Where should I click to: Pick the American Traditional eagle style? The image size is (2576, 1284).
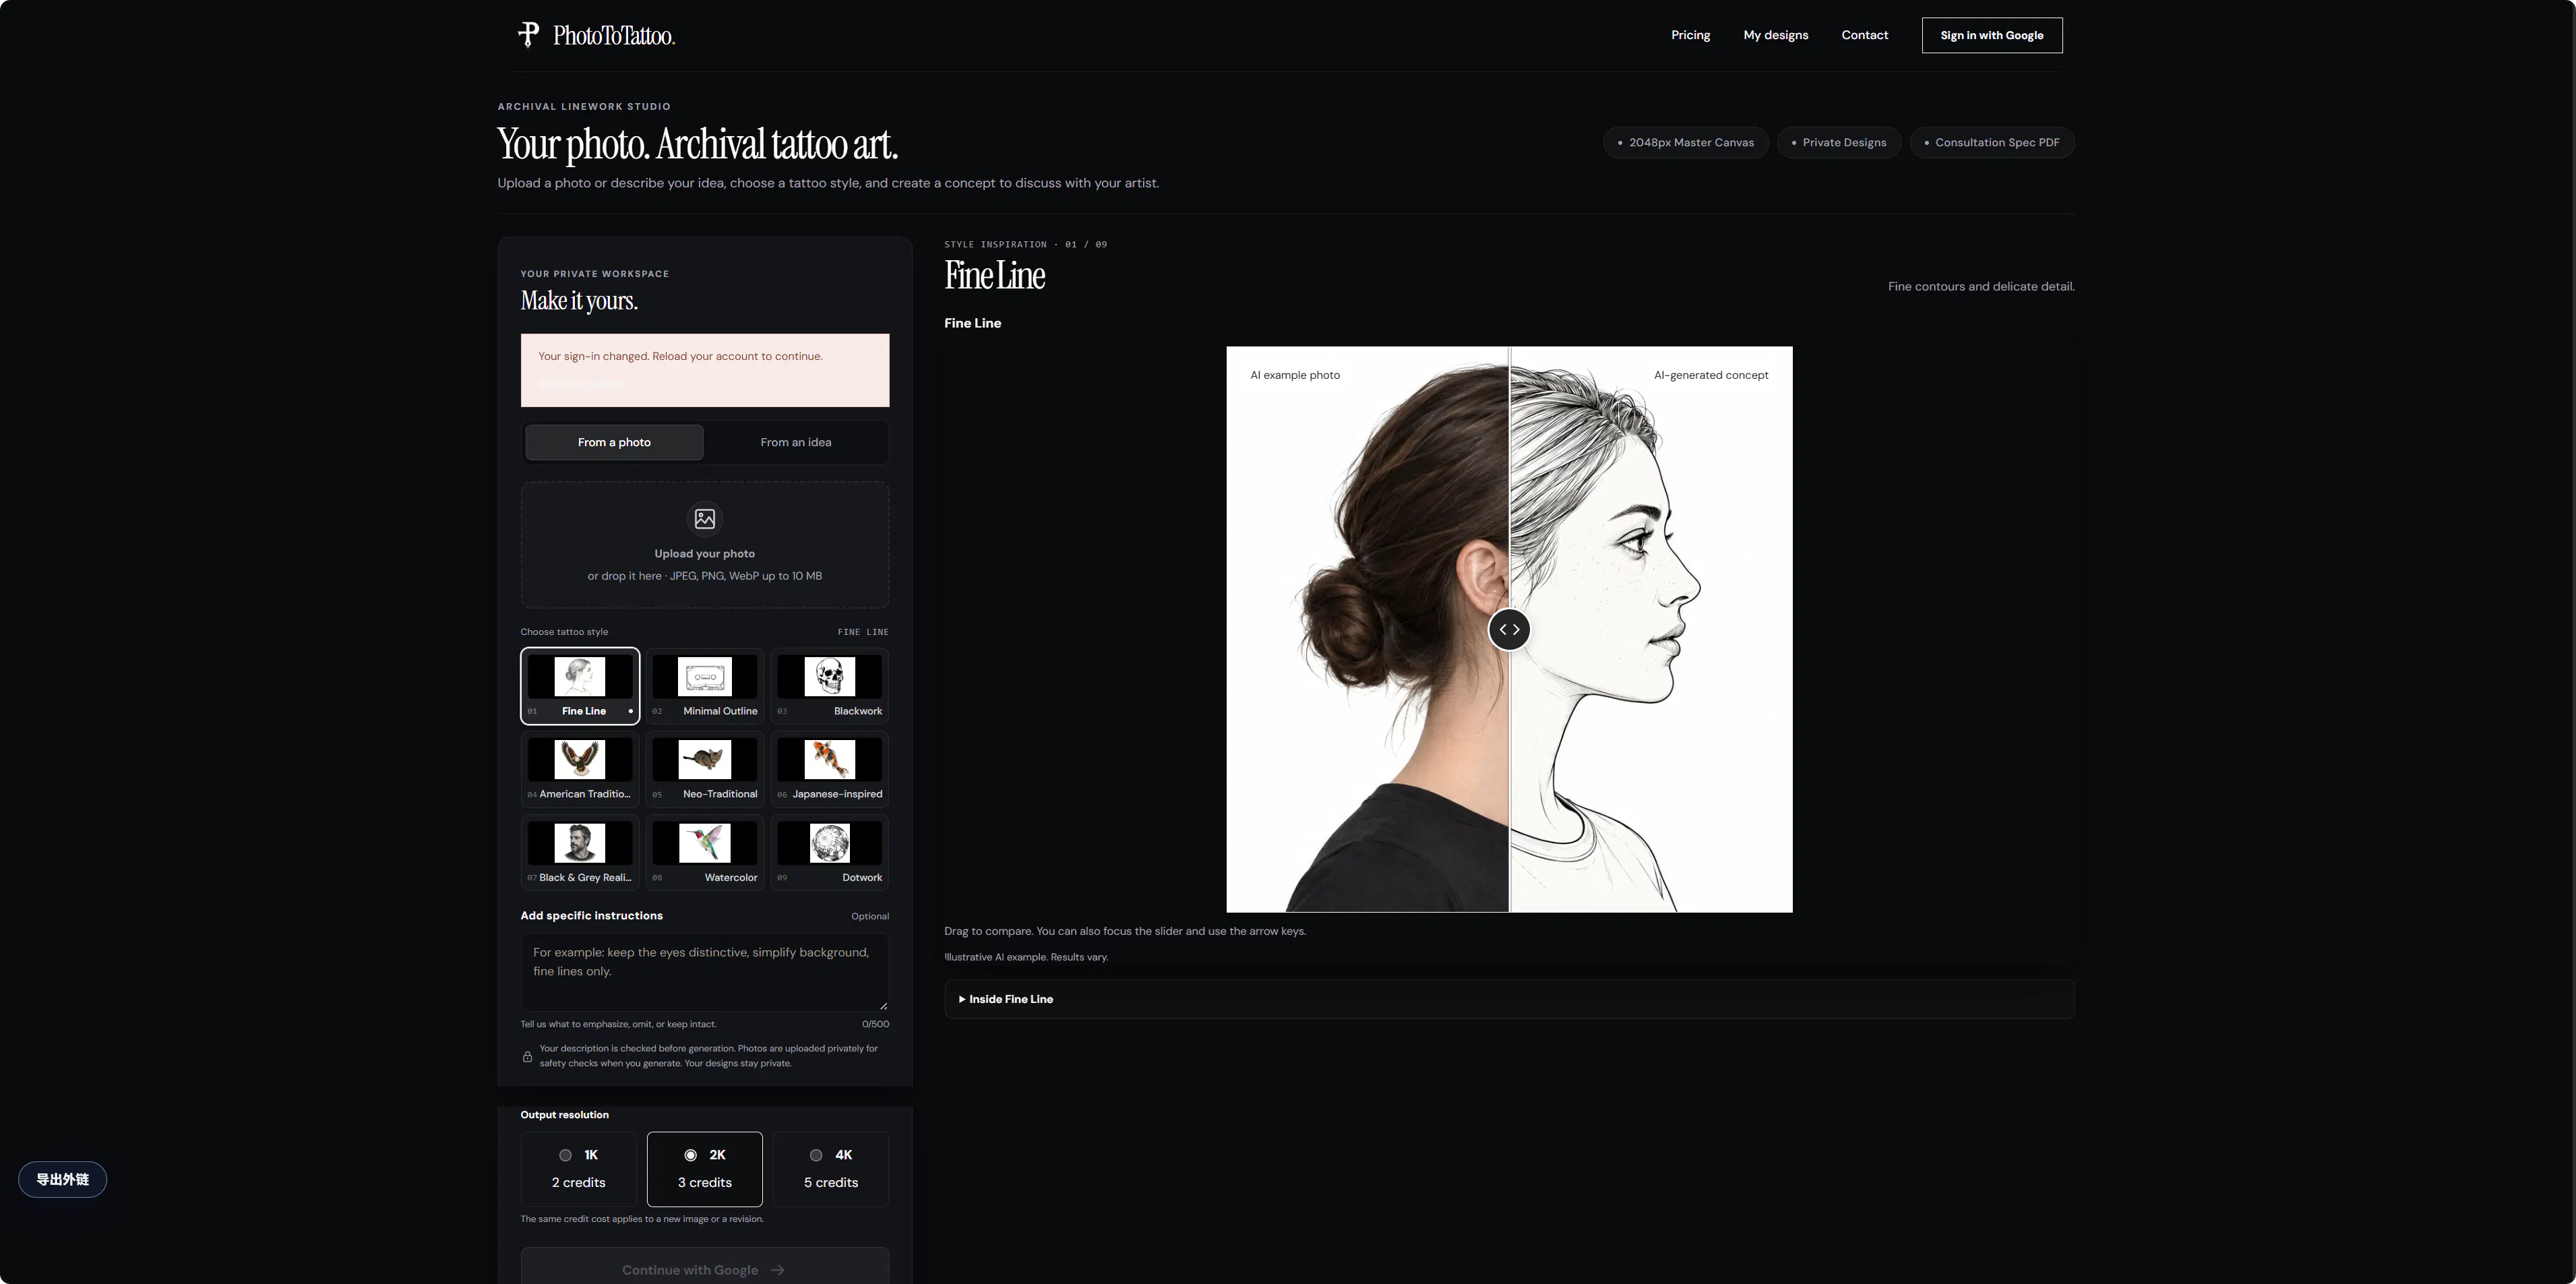click(580, 768)
